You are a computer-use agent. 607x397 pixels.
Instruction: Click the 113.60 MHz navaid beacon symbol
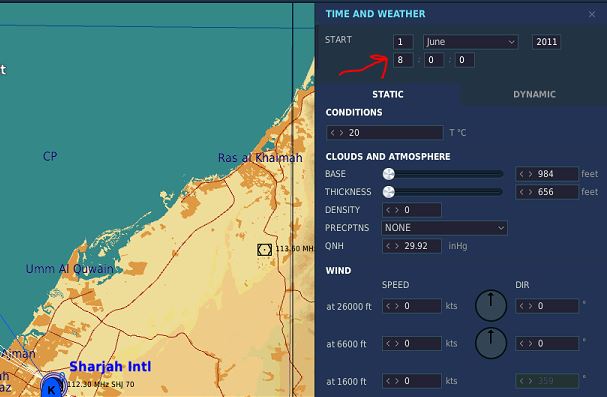[264, 250]
